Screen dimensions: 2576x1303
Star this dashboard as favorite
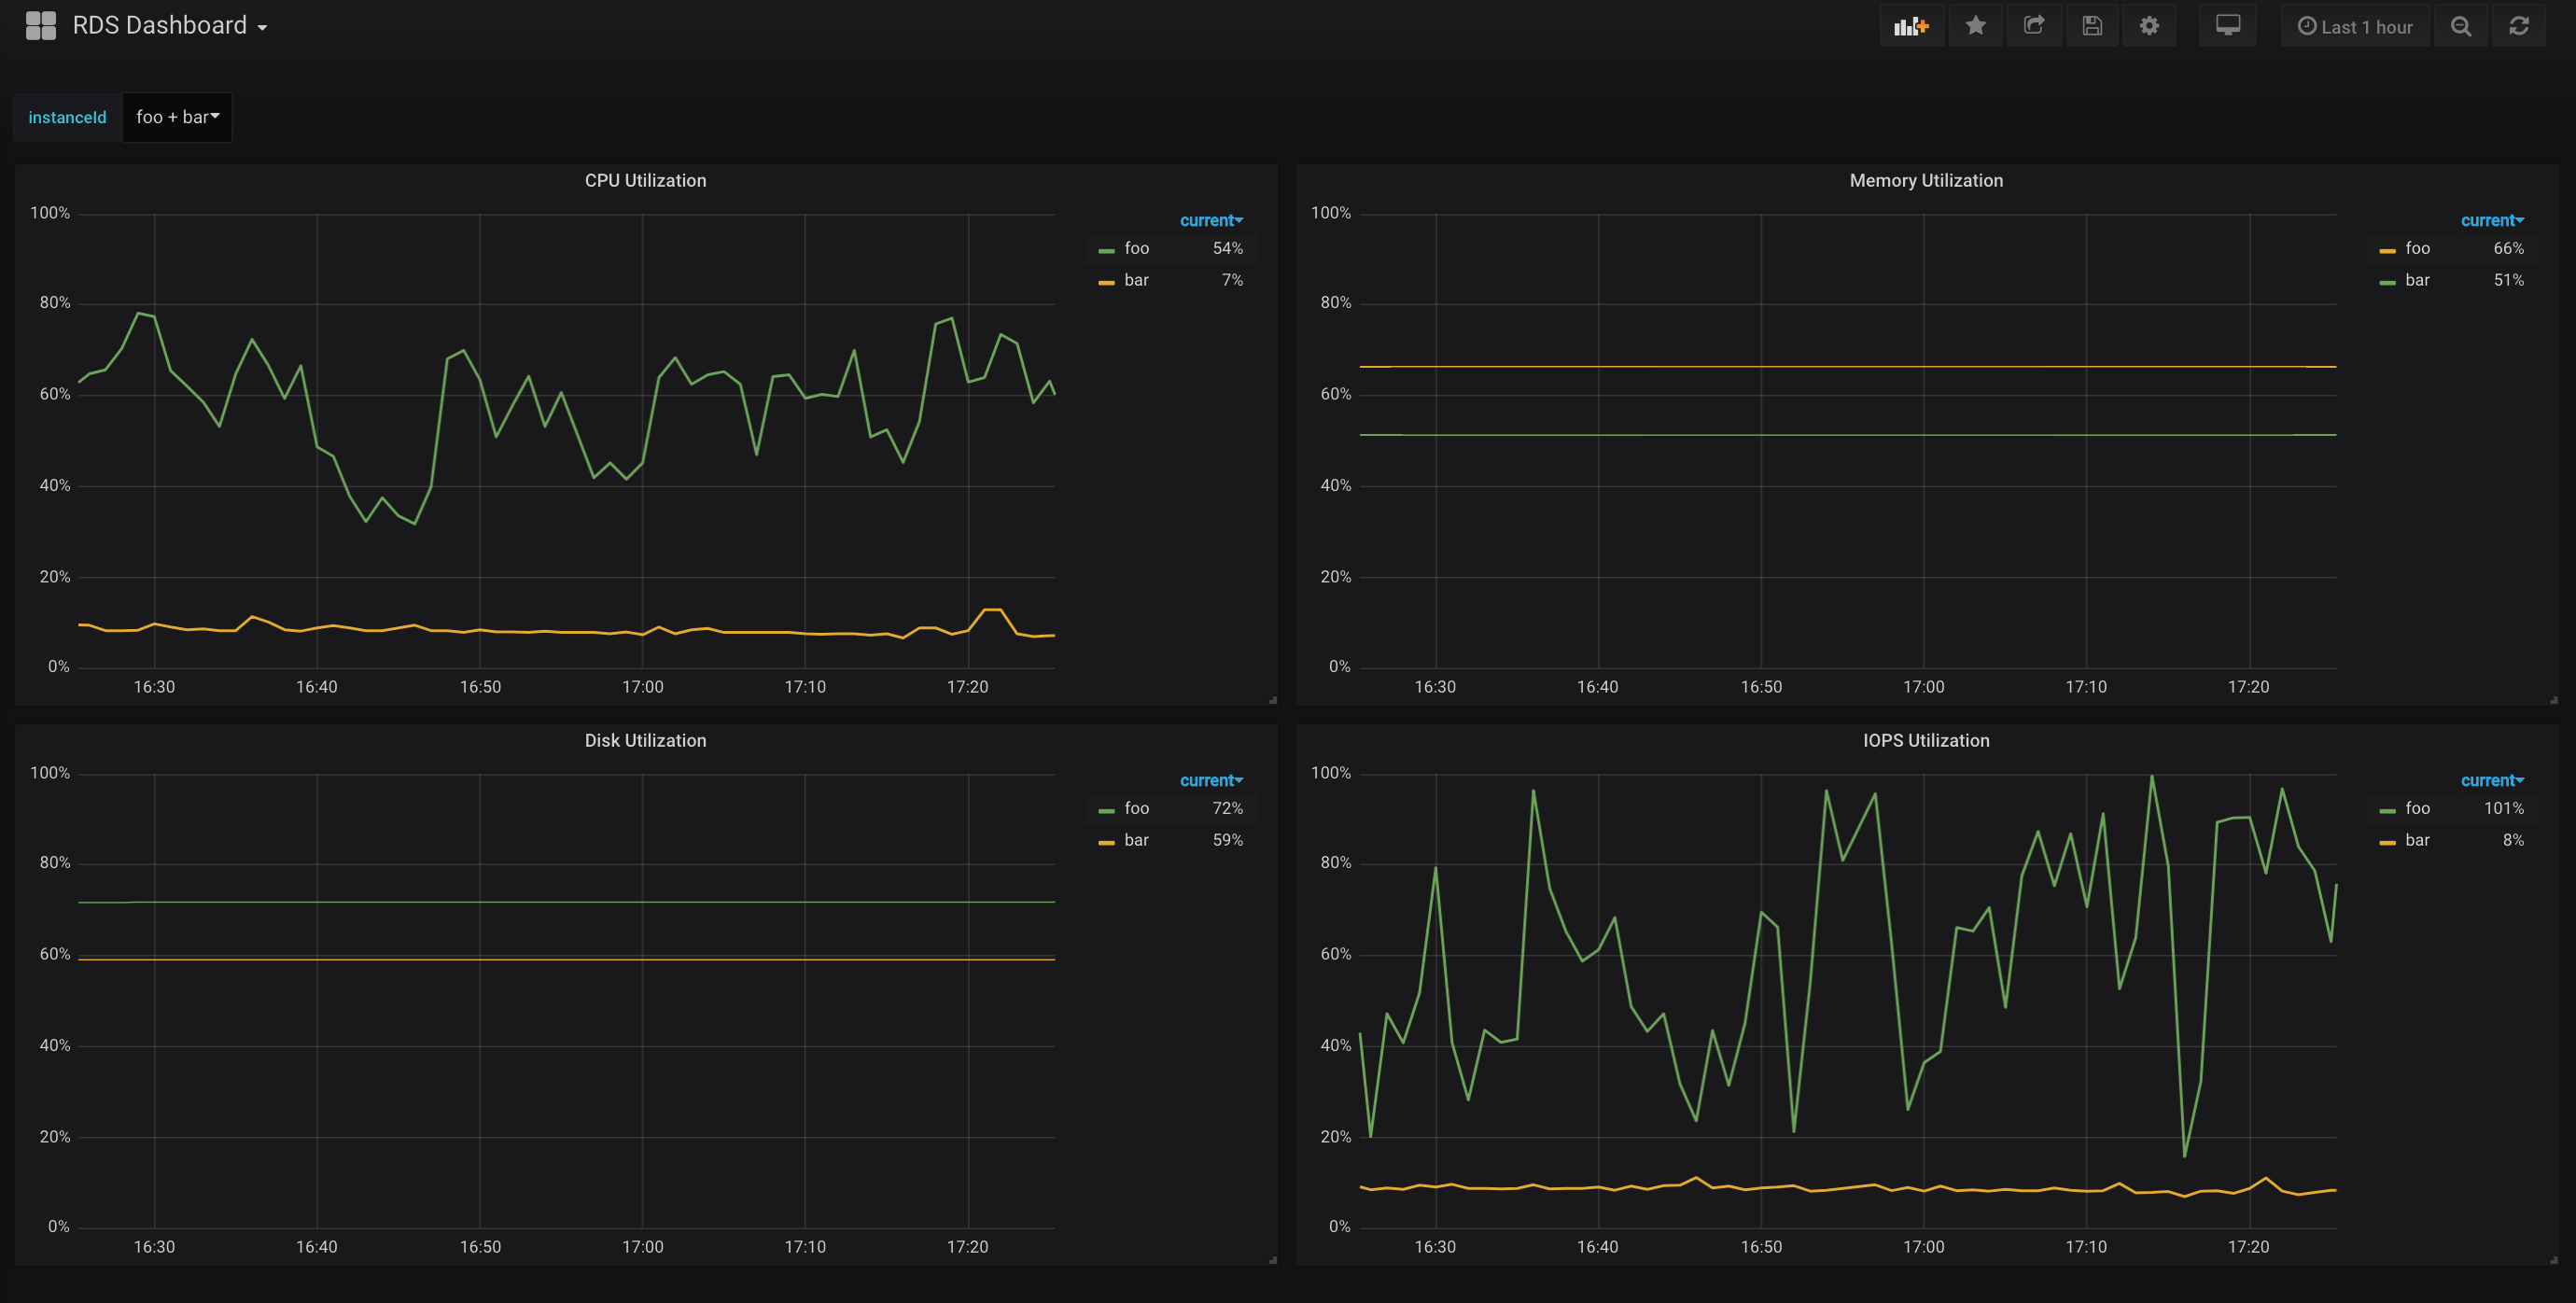pos(1975,26)
